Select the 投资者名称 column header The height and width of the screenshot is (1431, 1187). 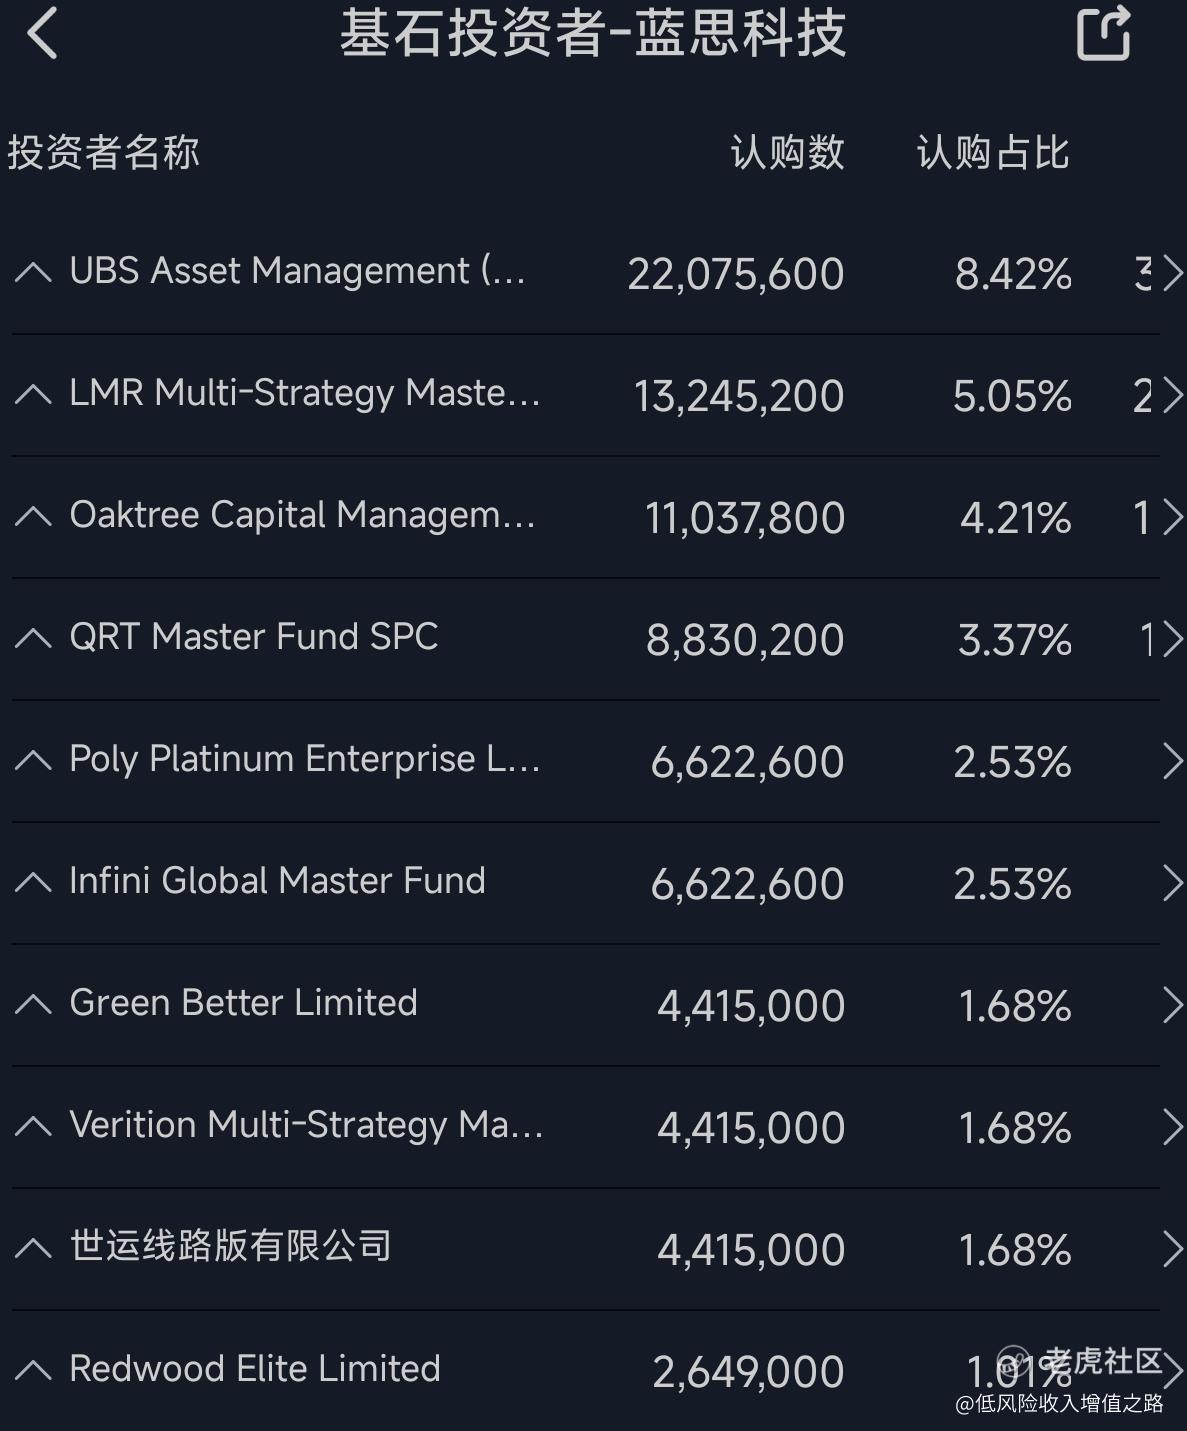(x=104, y=153)
